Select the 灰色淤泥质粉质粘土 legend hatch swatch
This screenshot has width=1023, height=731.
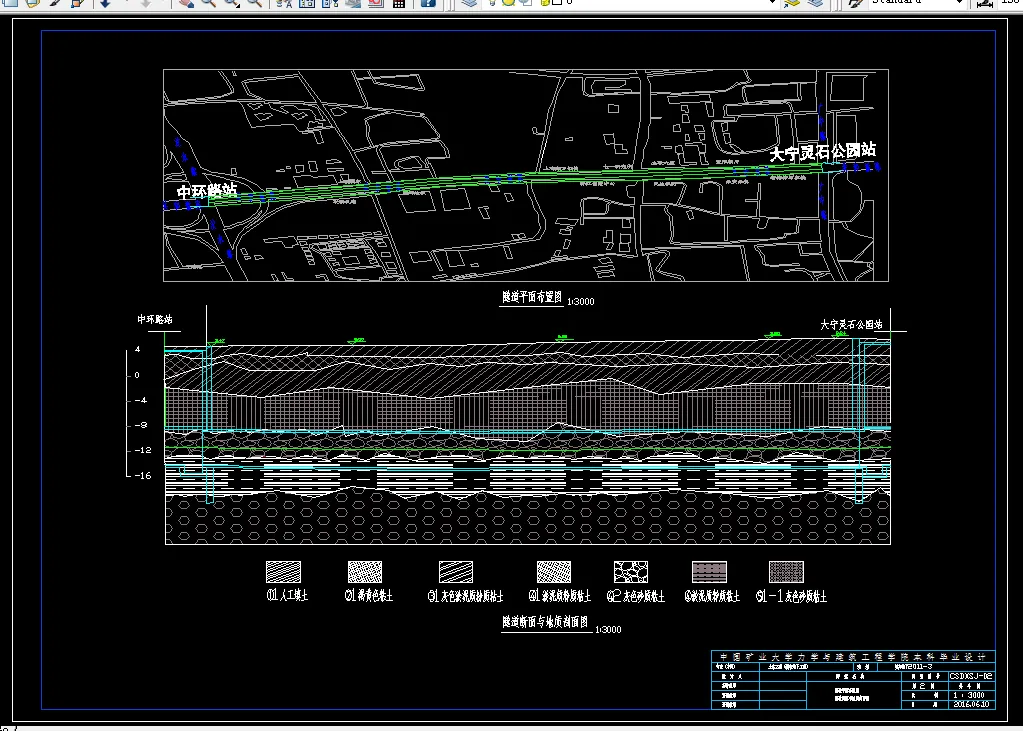(x=456, y=572)
